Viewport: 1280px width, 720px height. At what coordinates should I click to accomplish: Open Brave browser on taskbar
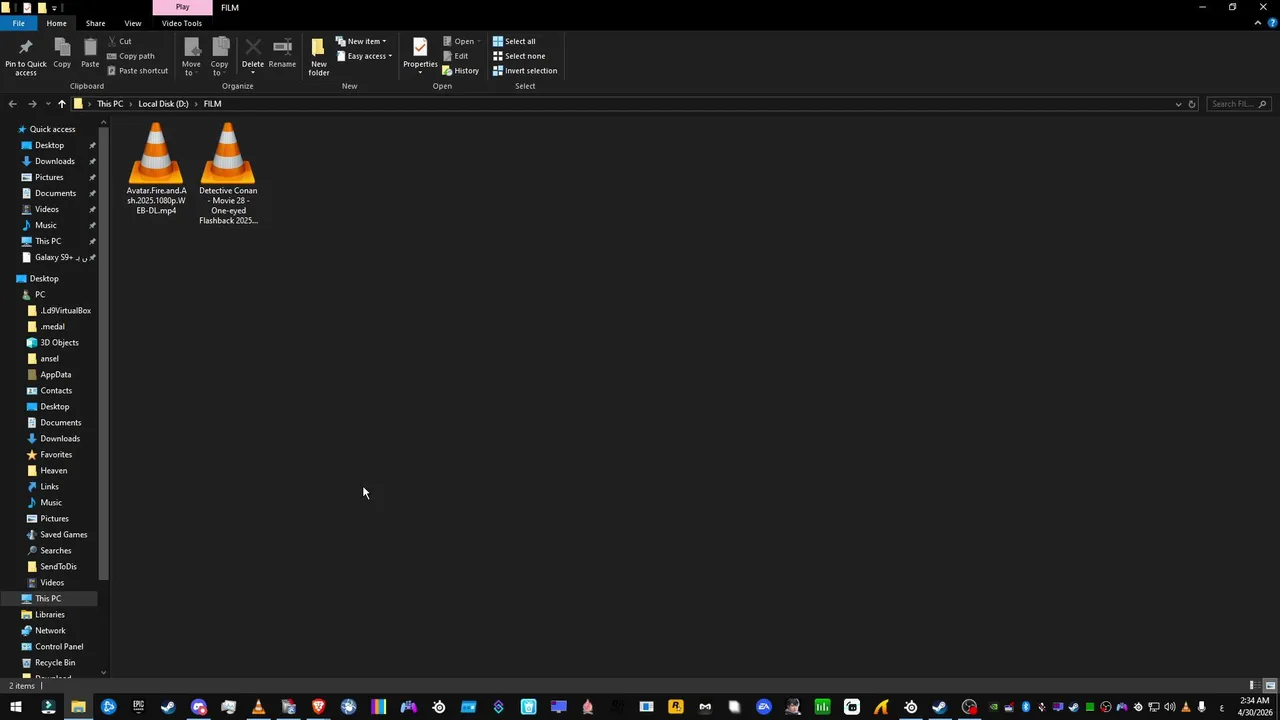pyautogui.click(x=318, y=707)
